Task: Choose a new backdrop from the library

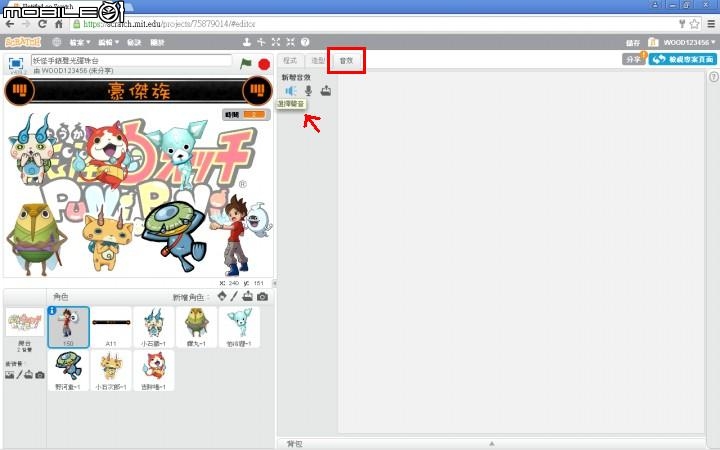Action: click(x=9, y=375)
